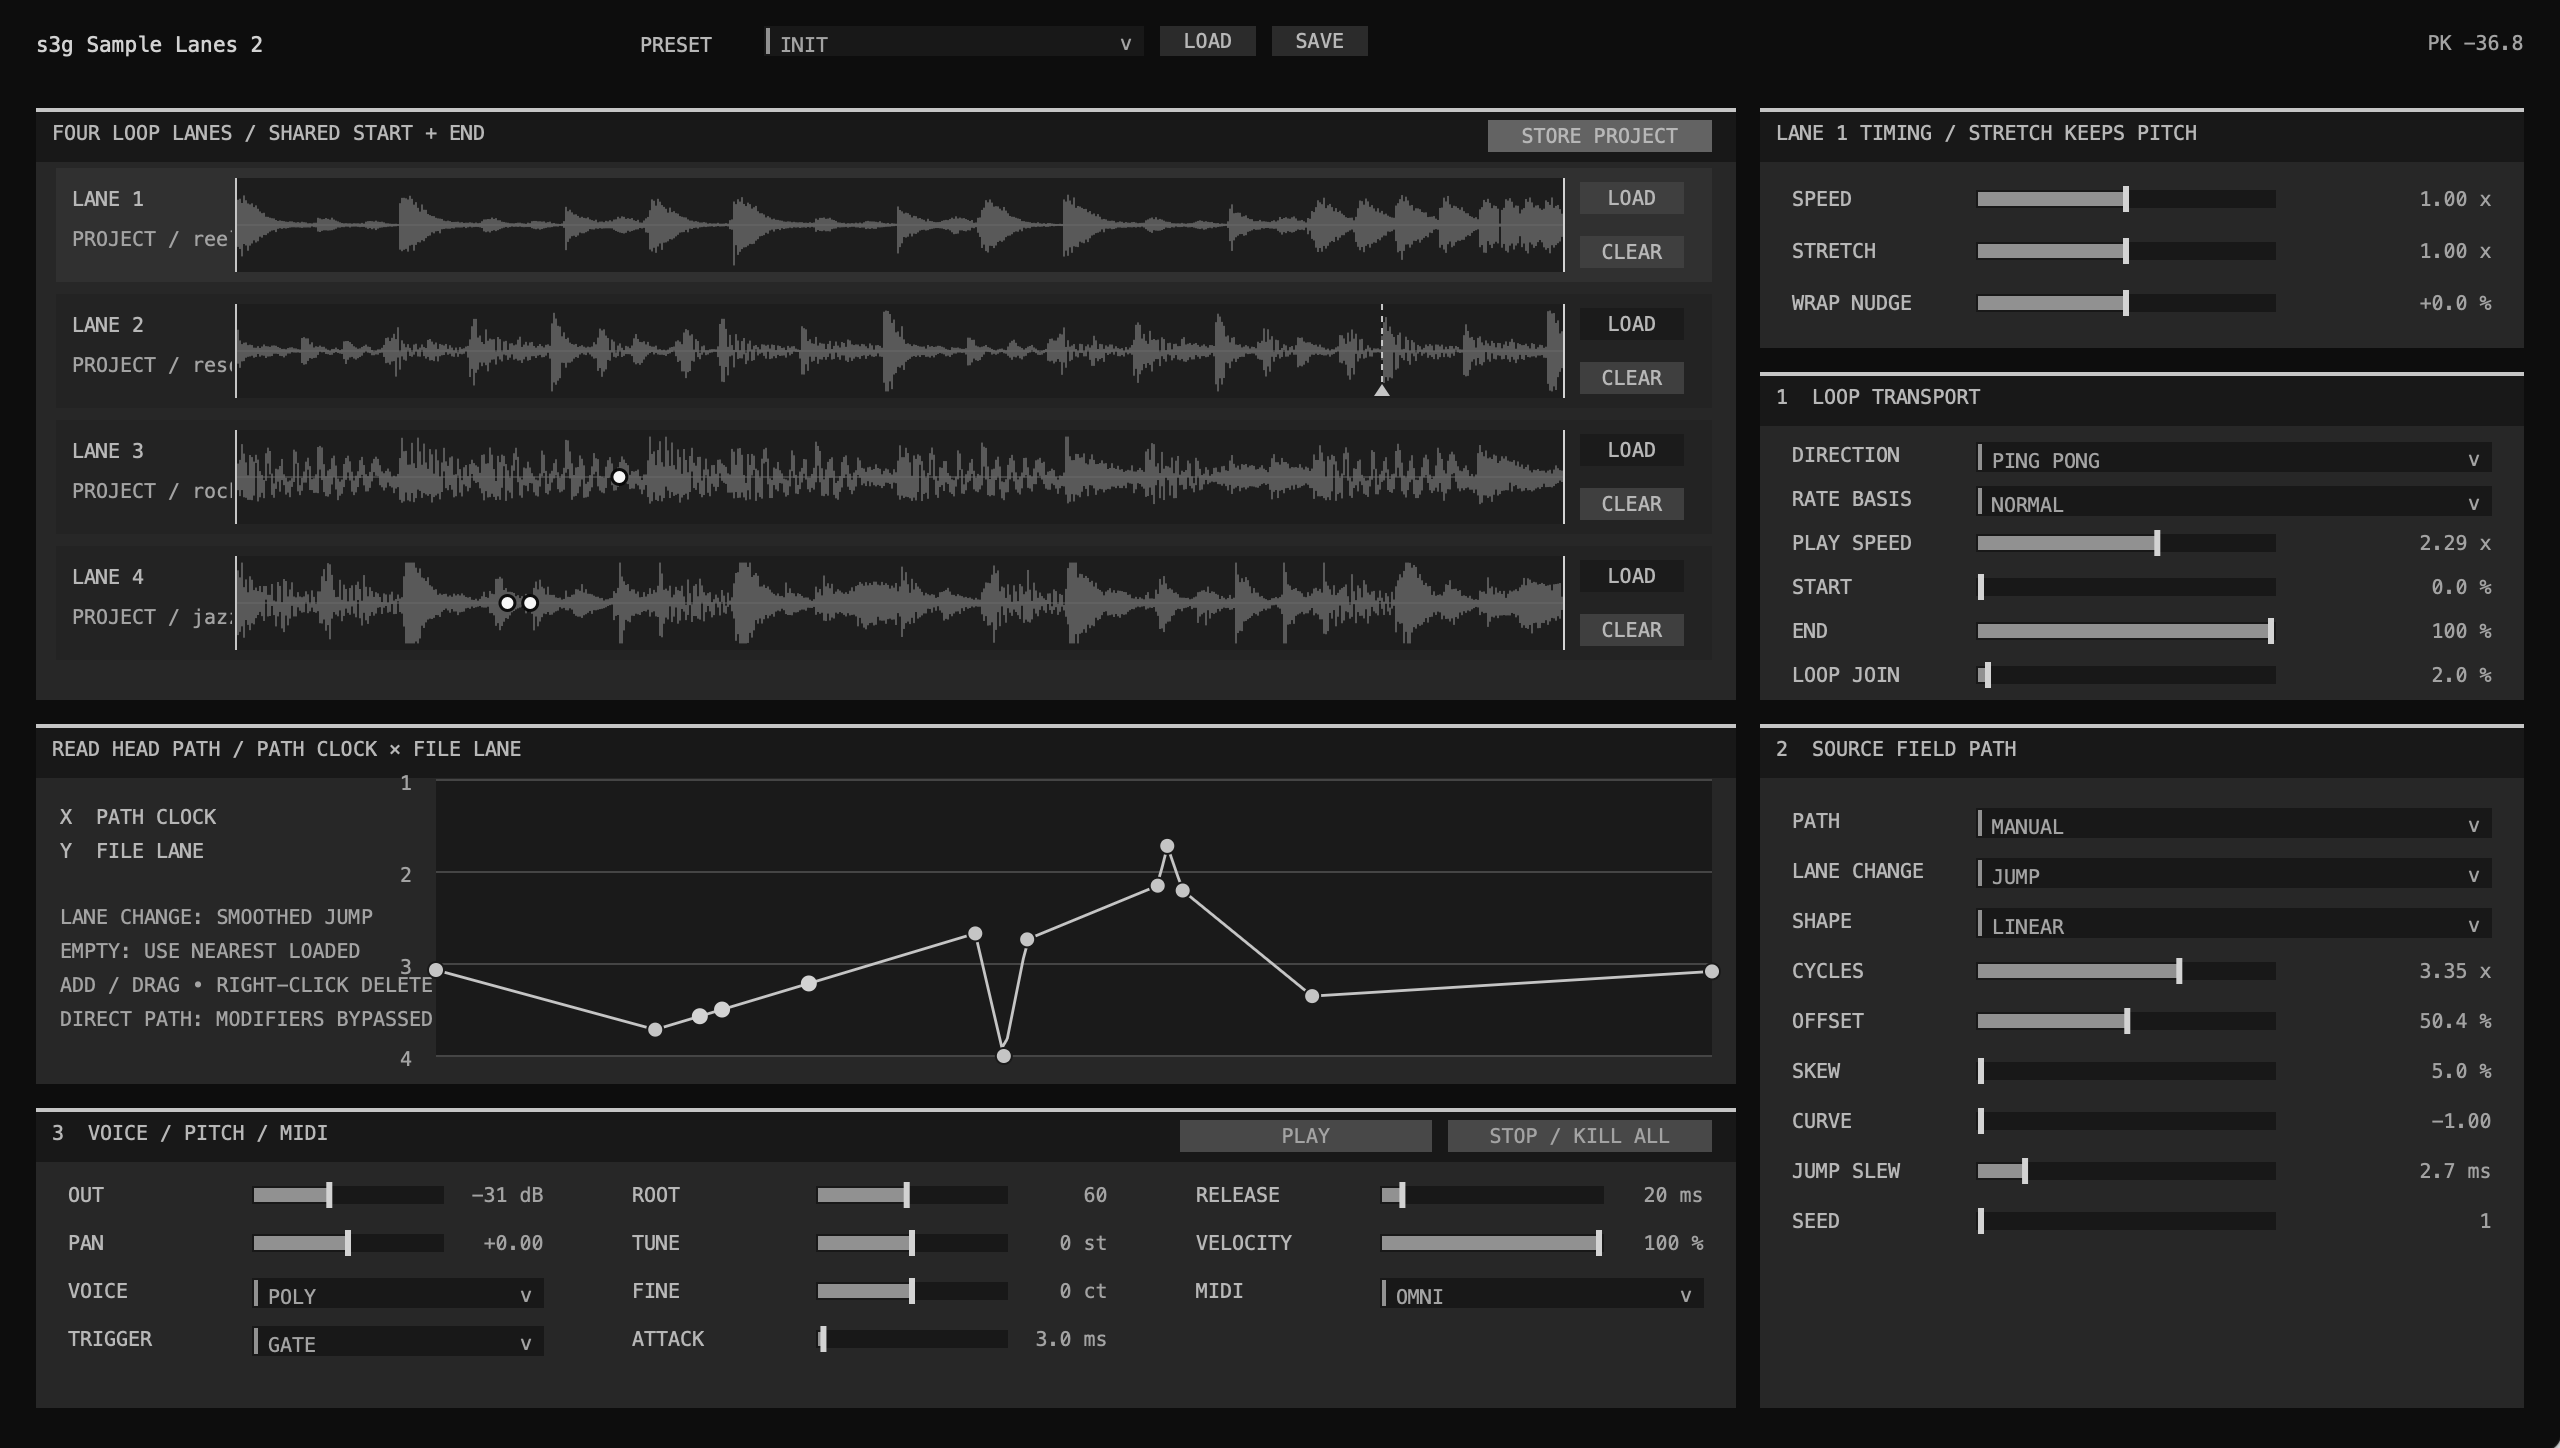Image resolution: width=2560 pixels, height=1448 pixels.
Task: Open TRIGGER dropdown set to GATE
Action: pyautogui.click(x=399, y=1342)
